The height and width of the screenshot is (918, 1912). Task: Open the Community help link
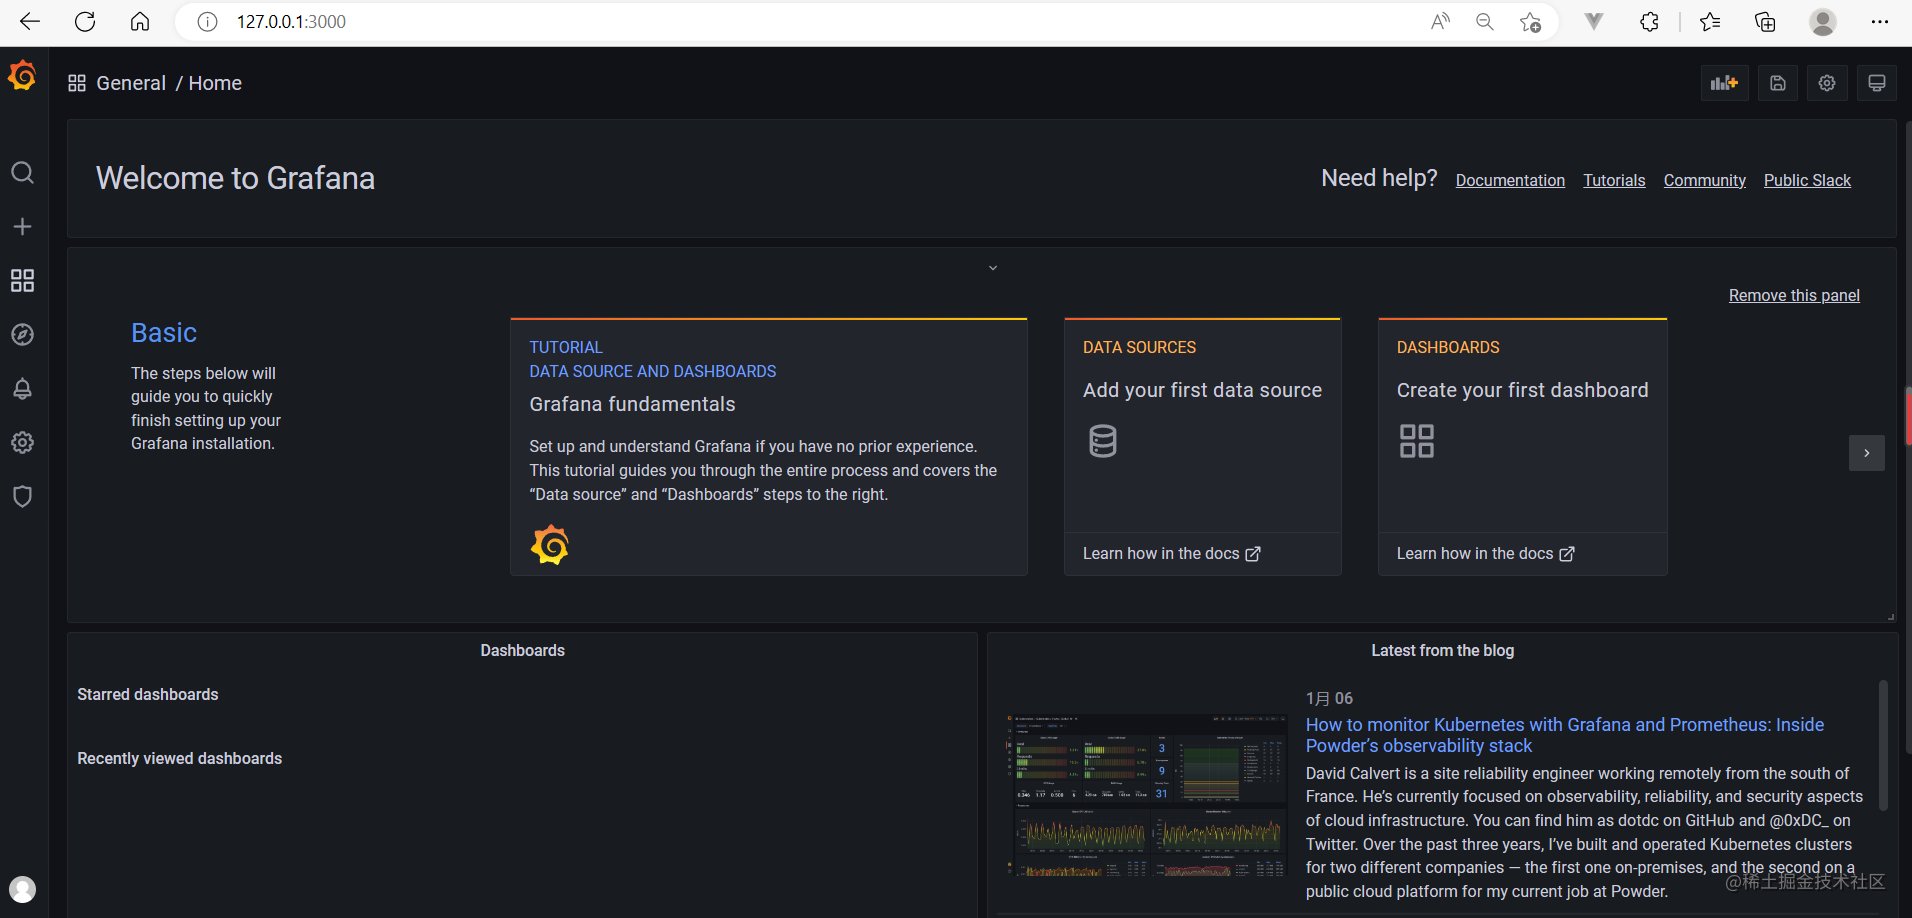point(1704,180)
